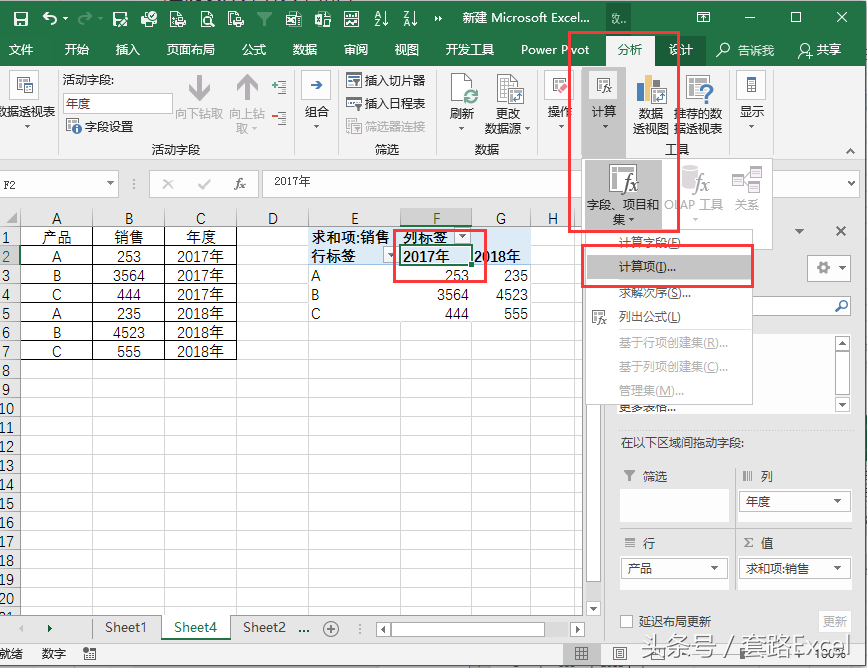Viewport: 867px width, 668px height.
Task: Open the 数据透视表 options button
Action: pyautogui.click(x=27, y=101)
